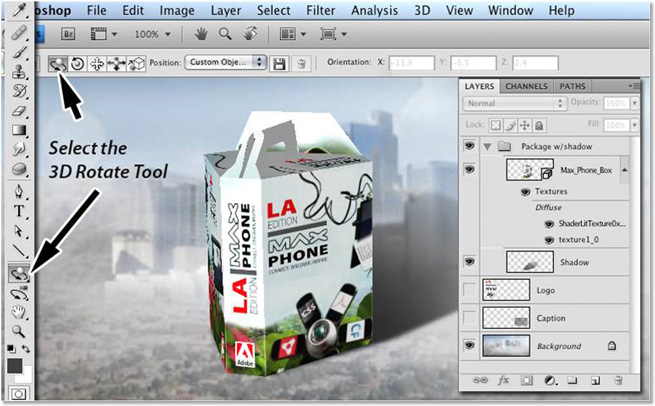Select the 3D Orbit camera tool

coord(19,294)
